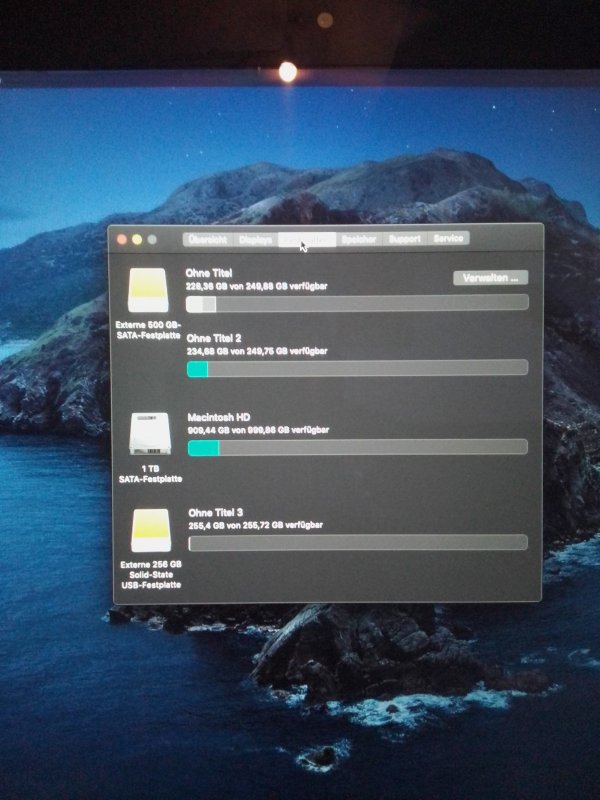The image size is (600, 800).
Task: Go to the Support tab
Action: [x=404, y=240]
